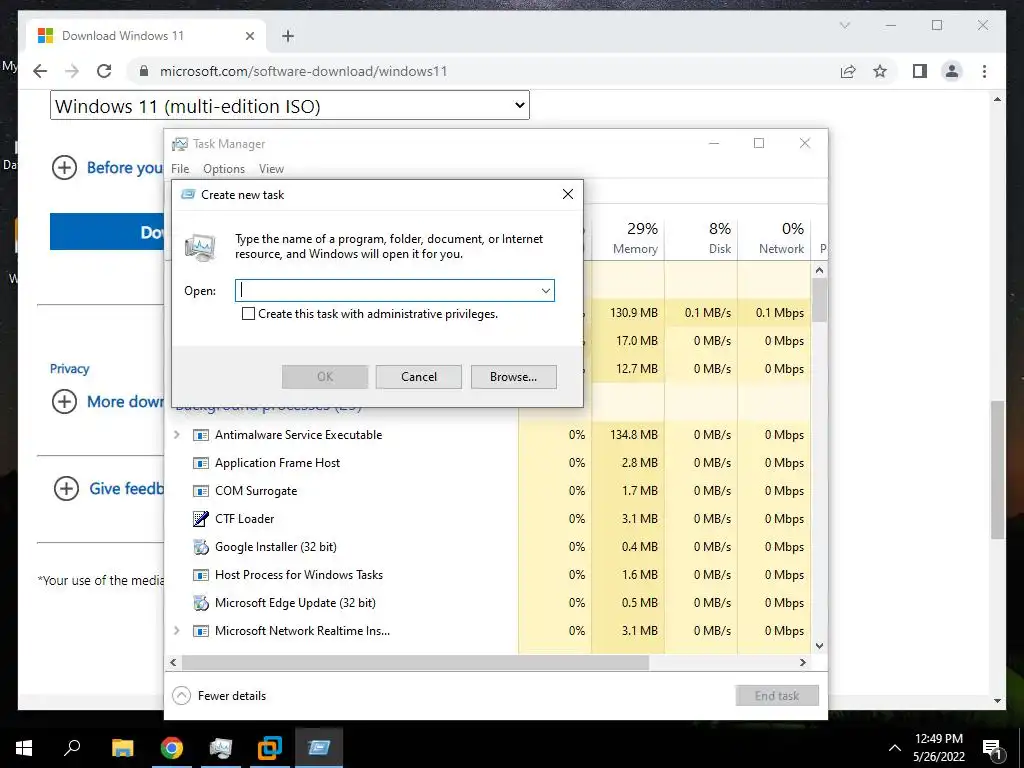
Task: Click the Chrome icon on the taskbar
Action: pyautogui.click(x=172, y=748)
